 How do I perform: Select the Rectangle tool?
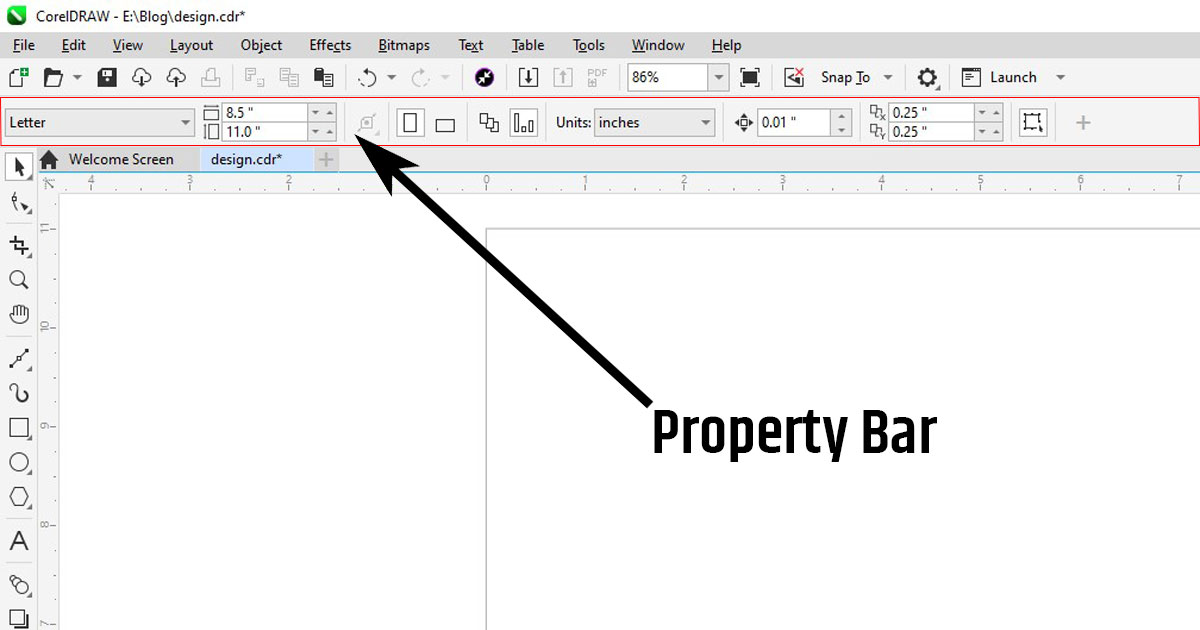tap(19, 428)
